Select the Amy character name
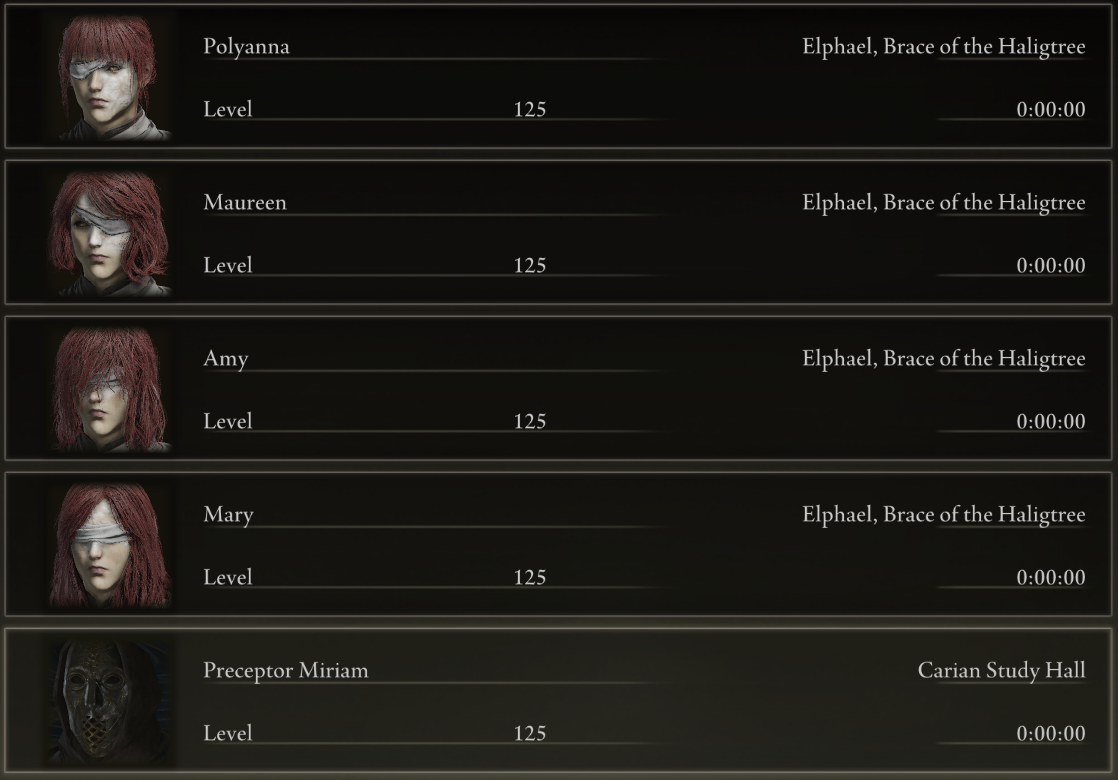 (225, 359)
